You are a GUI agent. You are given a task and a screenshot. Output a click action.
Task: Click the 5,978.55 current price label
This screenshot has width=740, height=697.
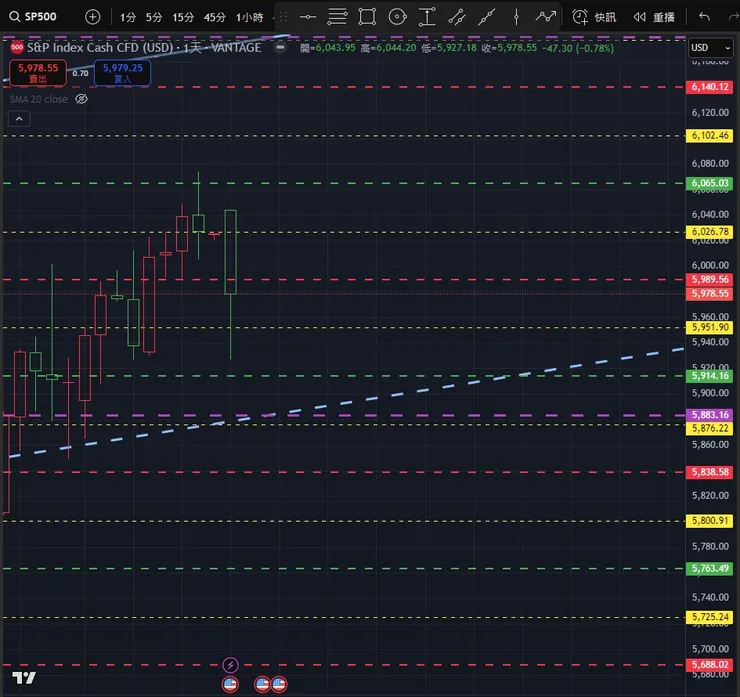pos(709,294)
